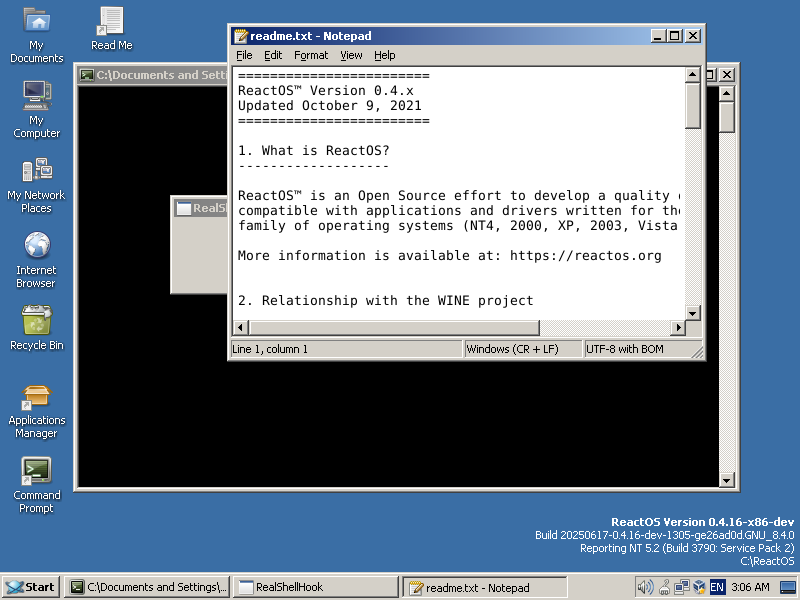Click the VirtualBox Guest Additions tray icon
The width and height of the screenshot is (800, 600).
(699, 587)
